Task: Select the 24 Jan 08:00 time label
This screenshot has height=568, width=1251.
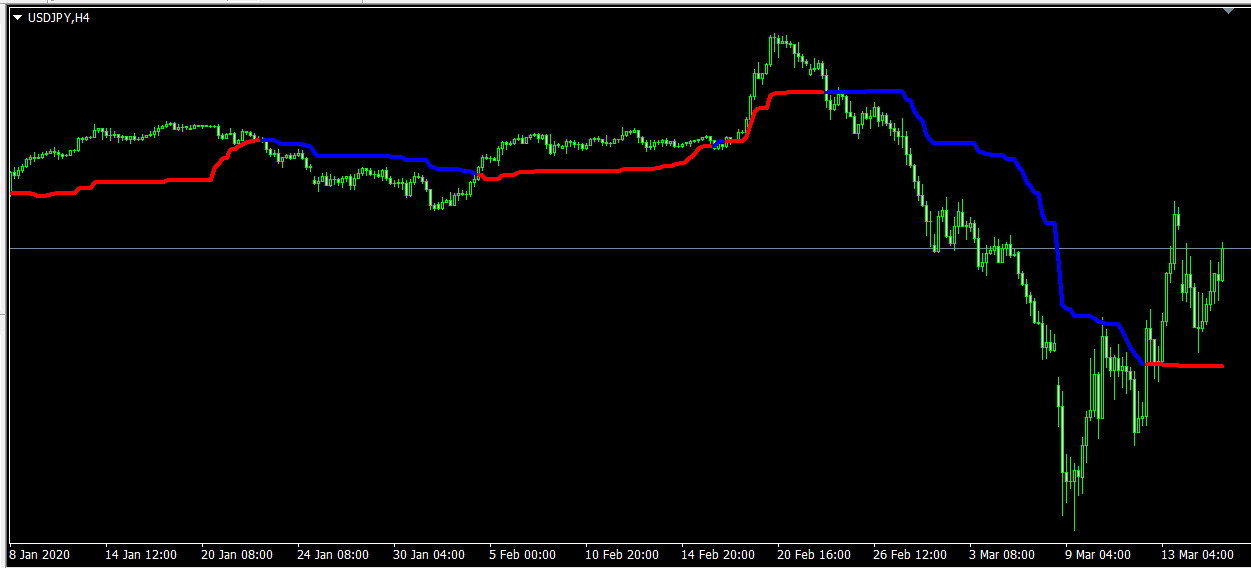Action: (x=333, y=554)
